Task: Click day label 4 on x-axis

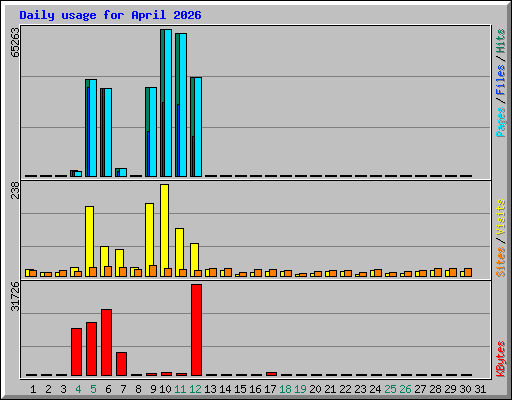Action: tap(78, 389)
